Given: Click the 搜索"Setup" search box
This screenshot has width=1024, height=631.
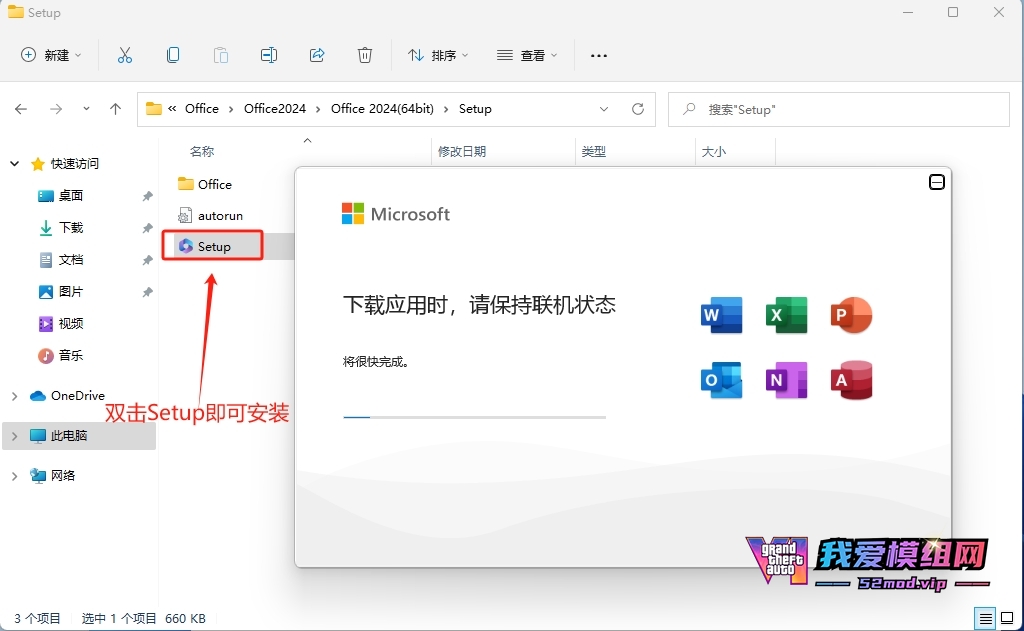Looking at the screenshot, I should coord(839,109).
